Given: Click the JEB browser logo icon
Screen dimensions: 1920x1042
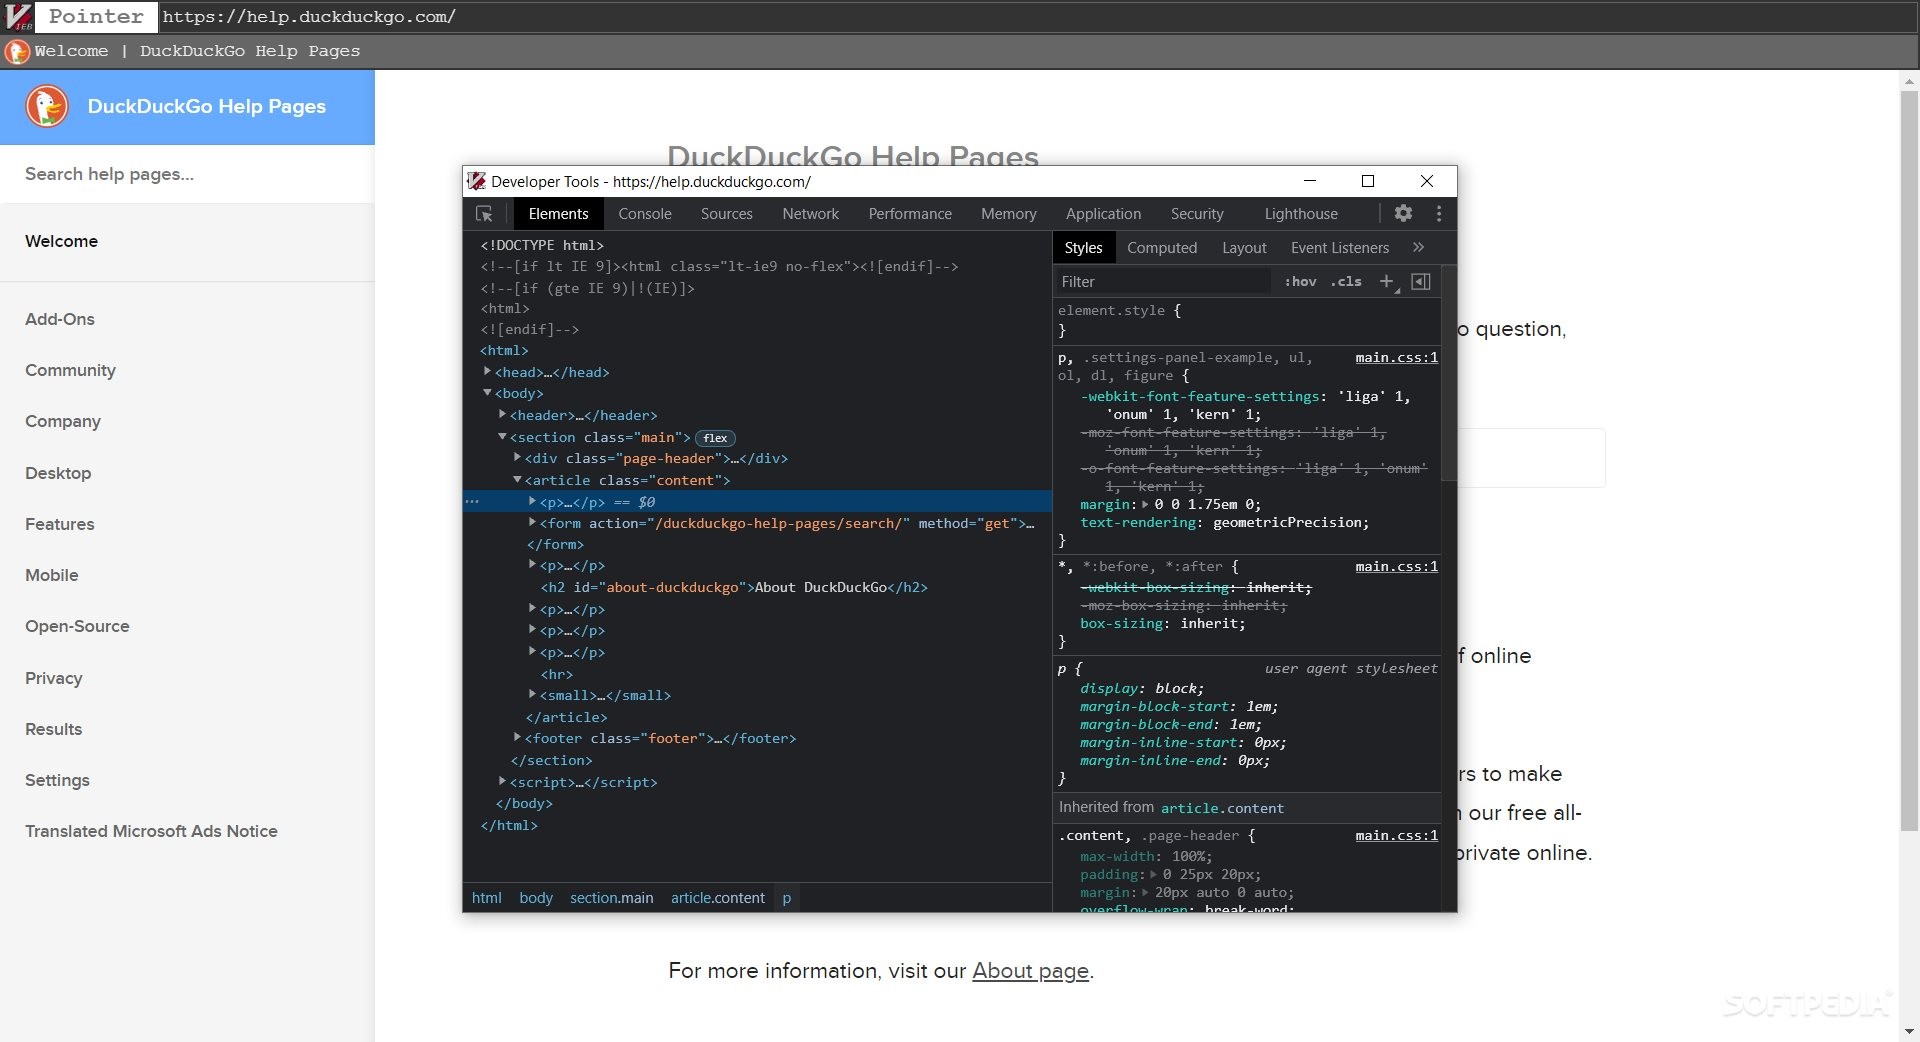Looking at the screenshot, I should coord(19,16).
